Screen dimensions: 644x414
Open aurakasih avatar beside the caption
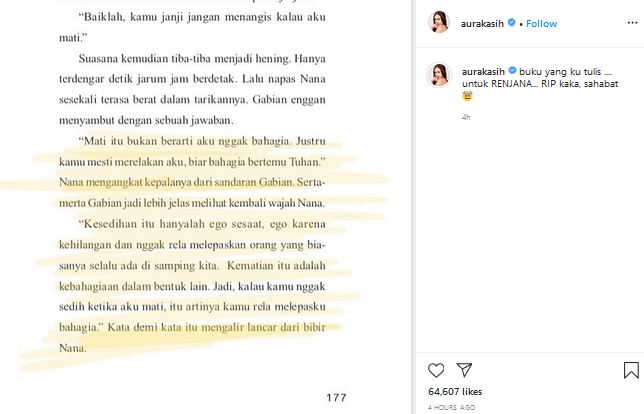(x=439, y=75)
